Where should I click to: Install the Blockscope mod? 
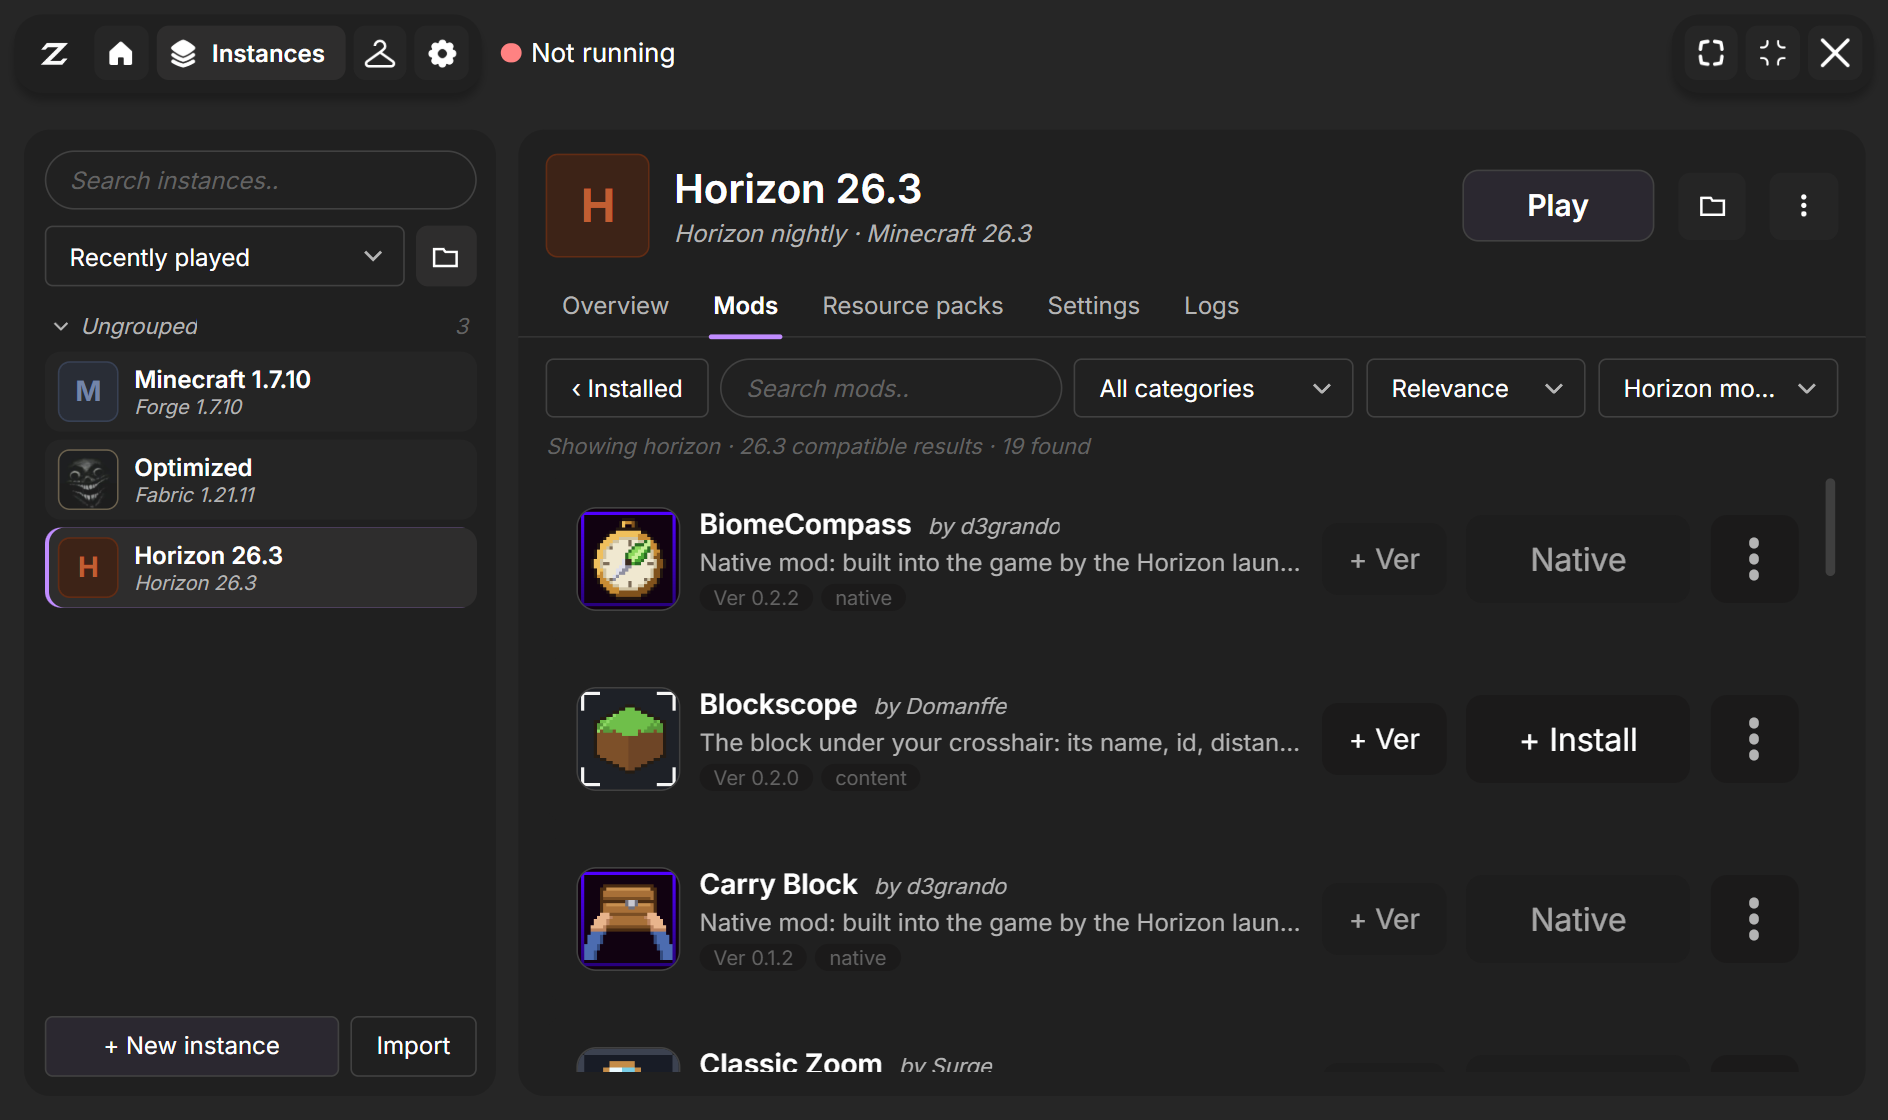click(x=1578, y=739)
